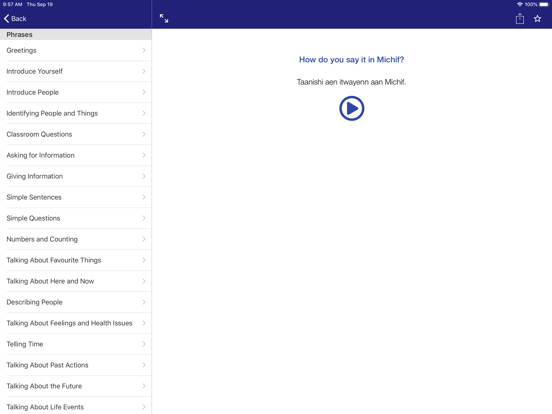Select Talking About Life Events
Image resolution: width=552 pixels, height=414 pixels.
coord(76,406)
